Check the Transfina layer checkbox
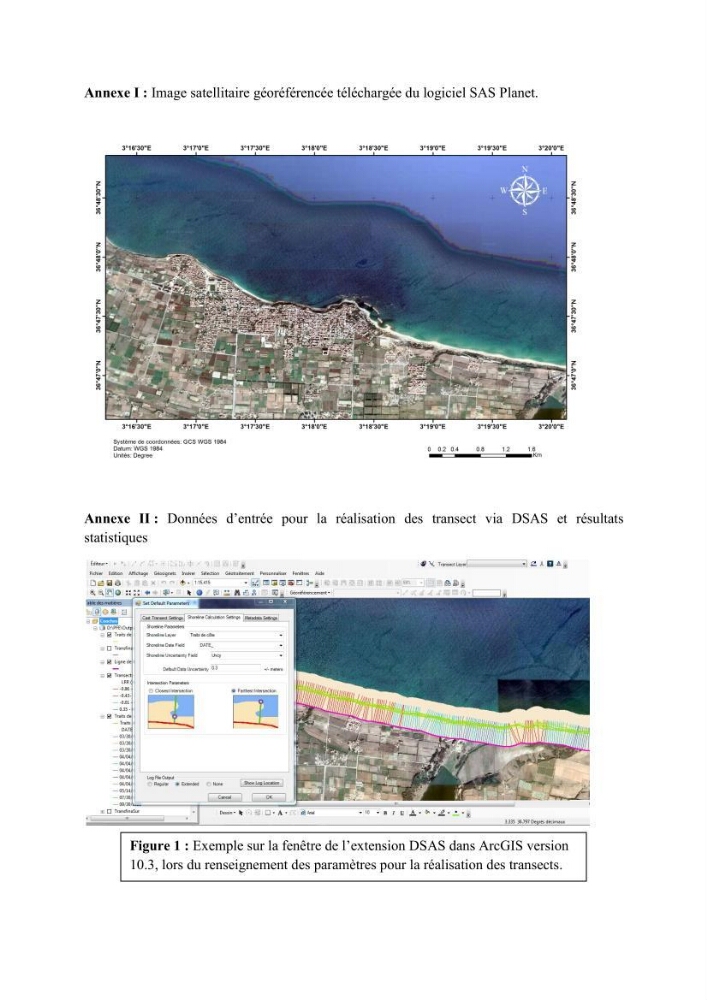The height and width of the screenshot is (1000, 707). (109, 649)
